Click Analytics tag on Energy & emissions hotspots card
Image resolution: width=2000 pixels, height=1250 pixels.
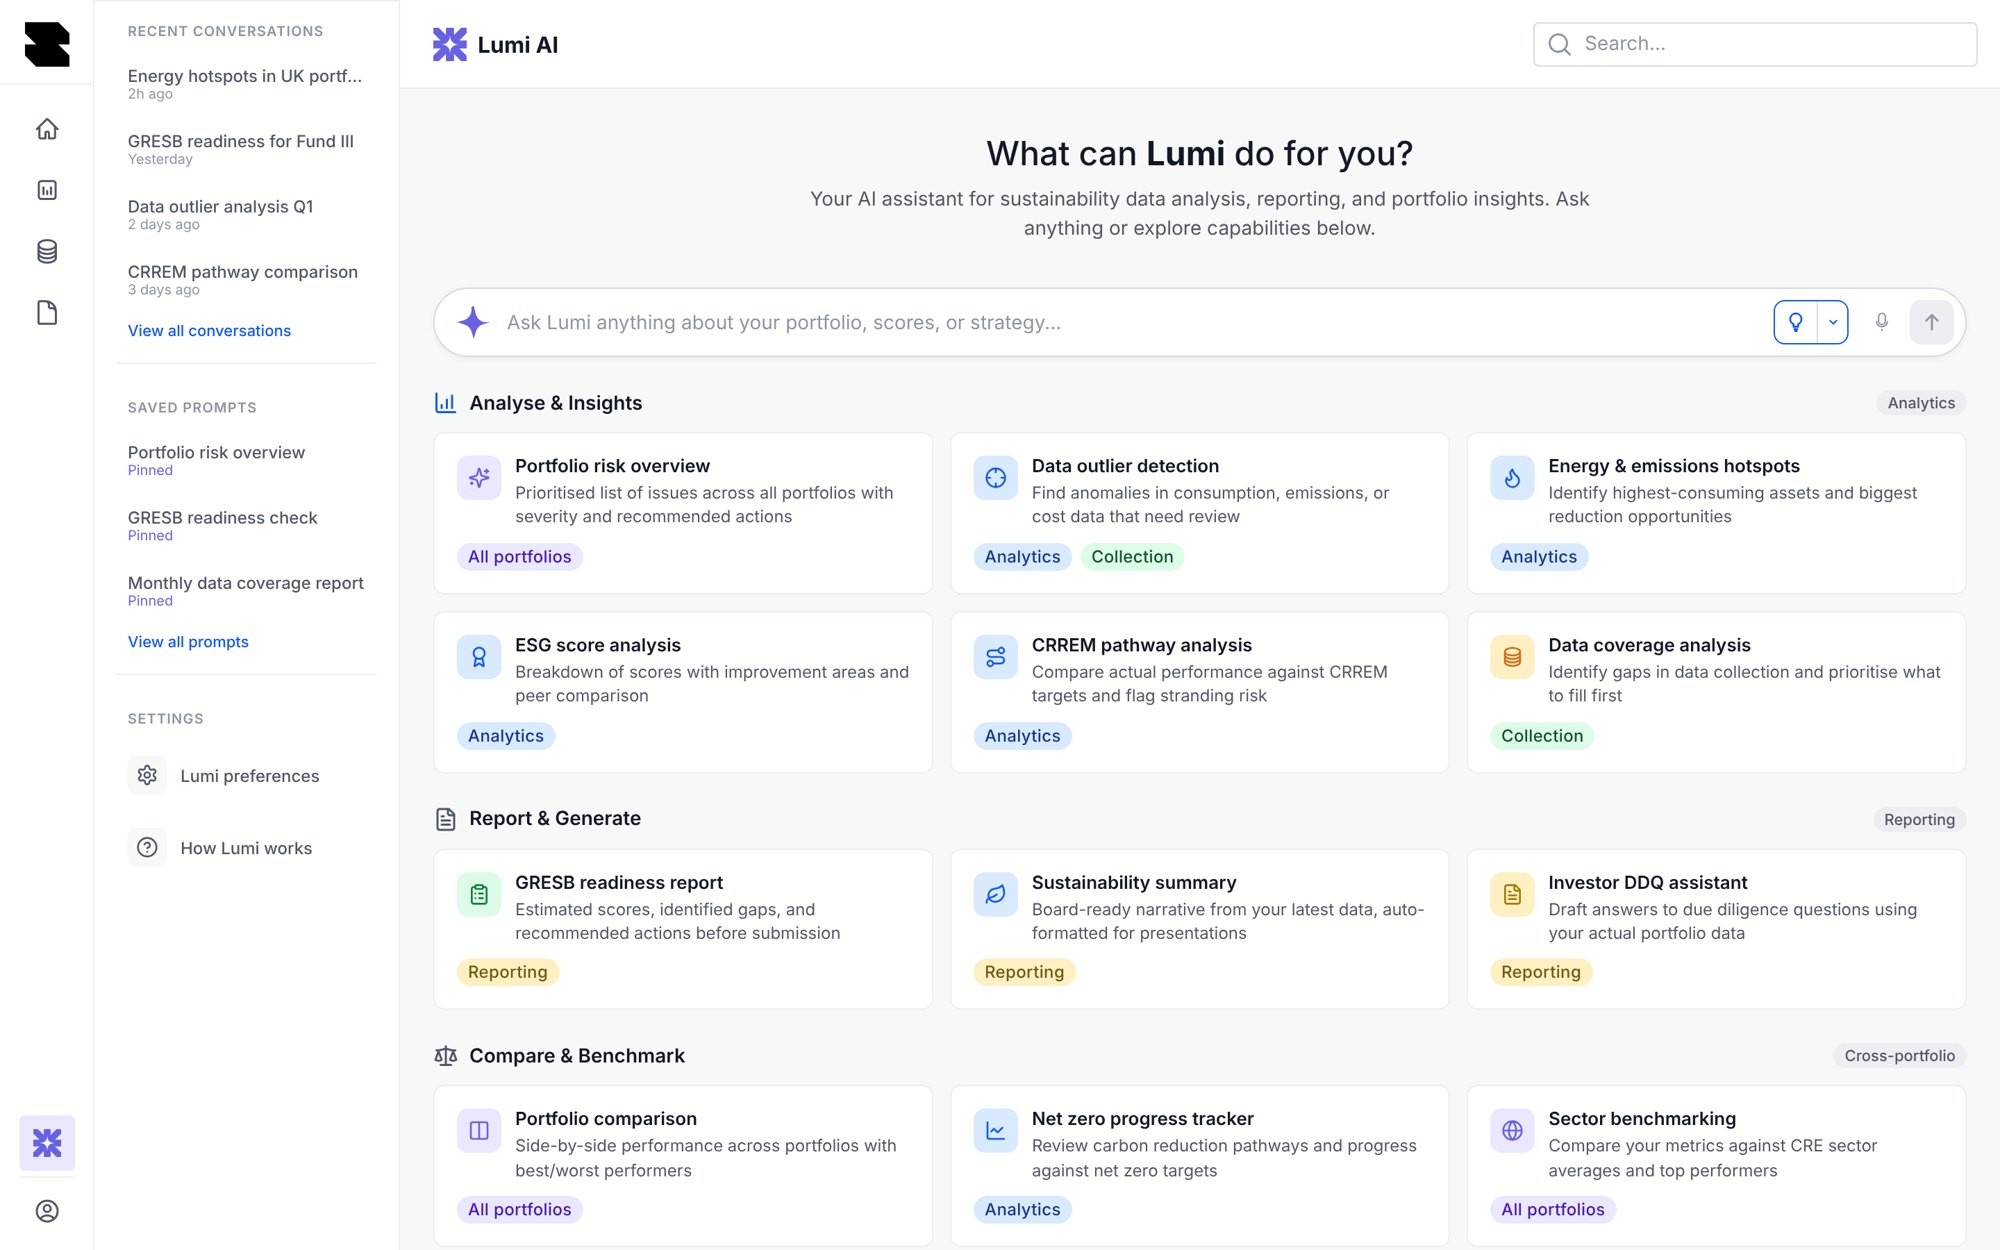[1538, 557]
